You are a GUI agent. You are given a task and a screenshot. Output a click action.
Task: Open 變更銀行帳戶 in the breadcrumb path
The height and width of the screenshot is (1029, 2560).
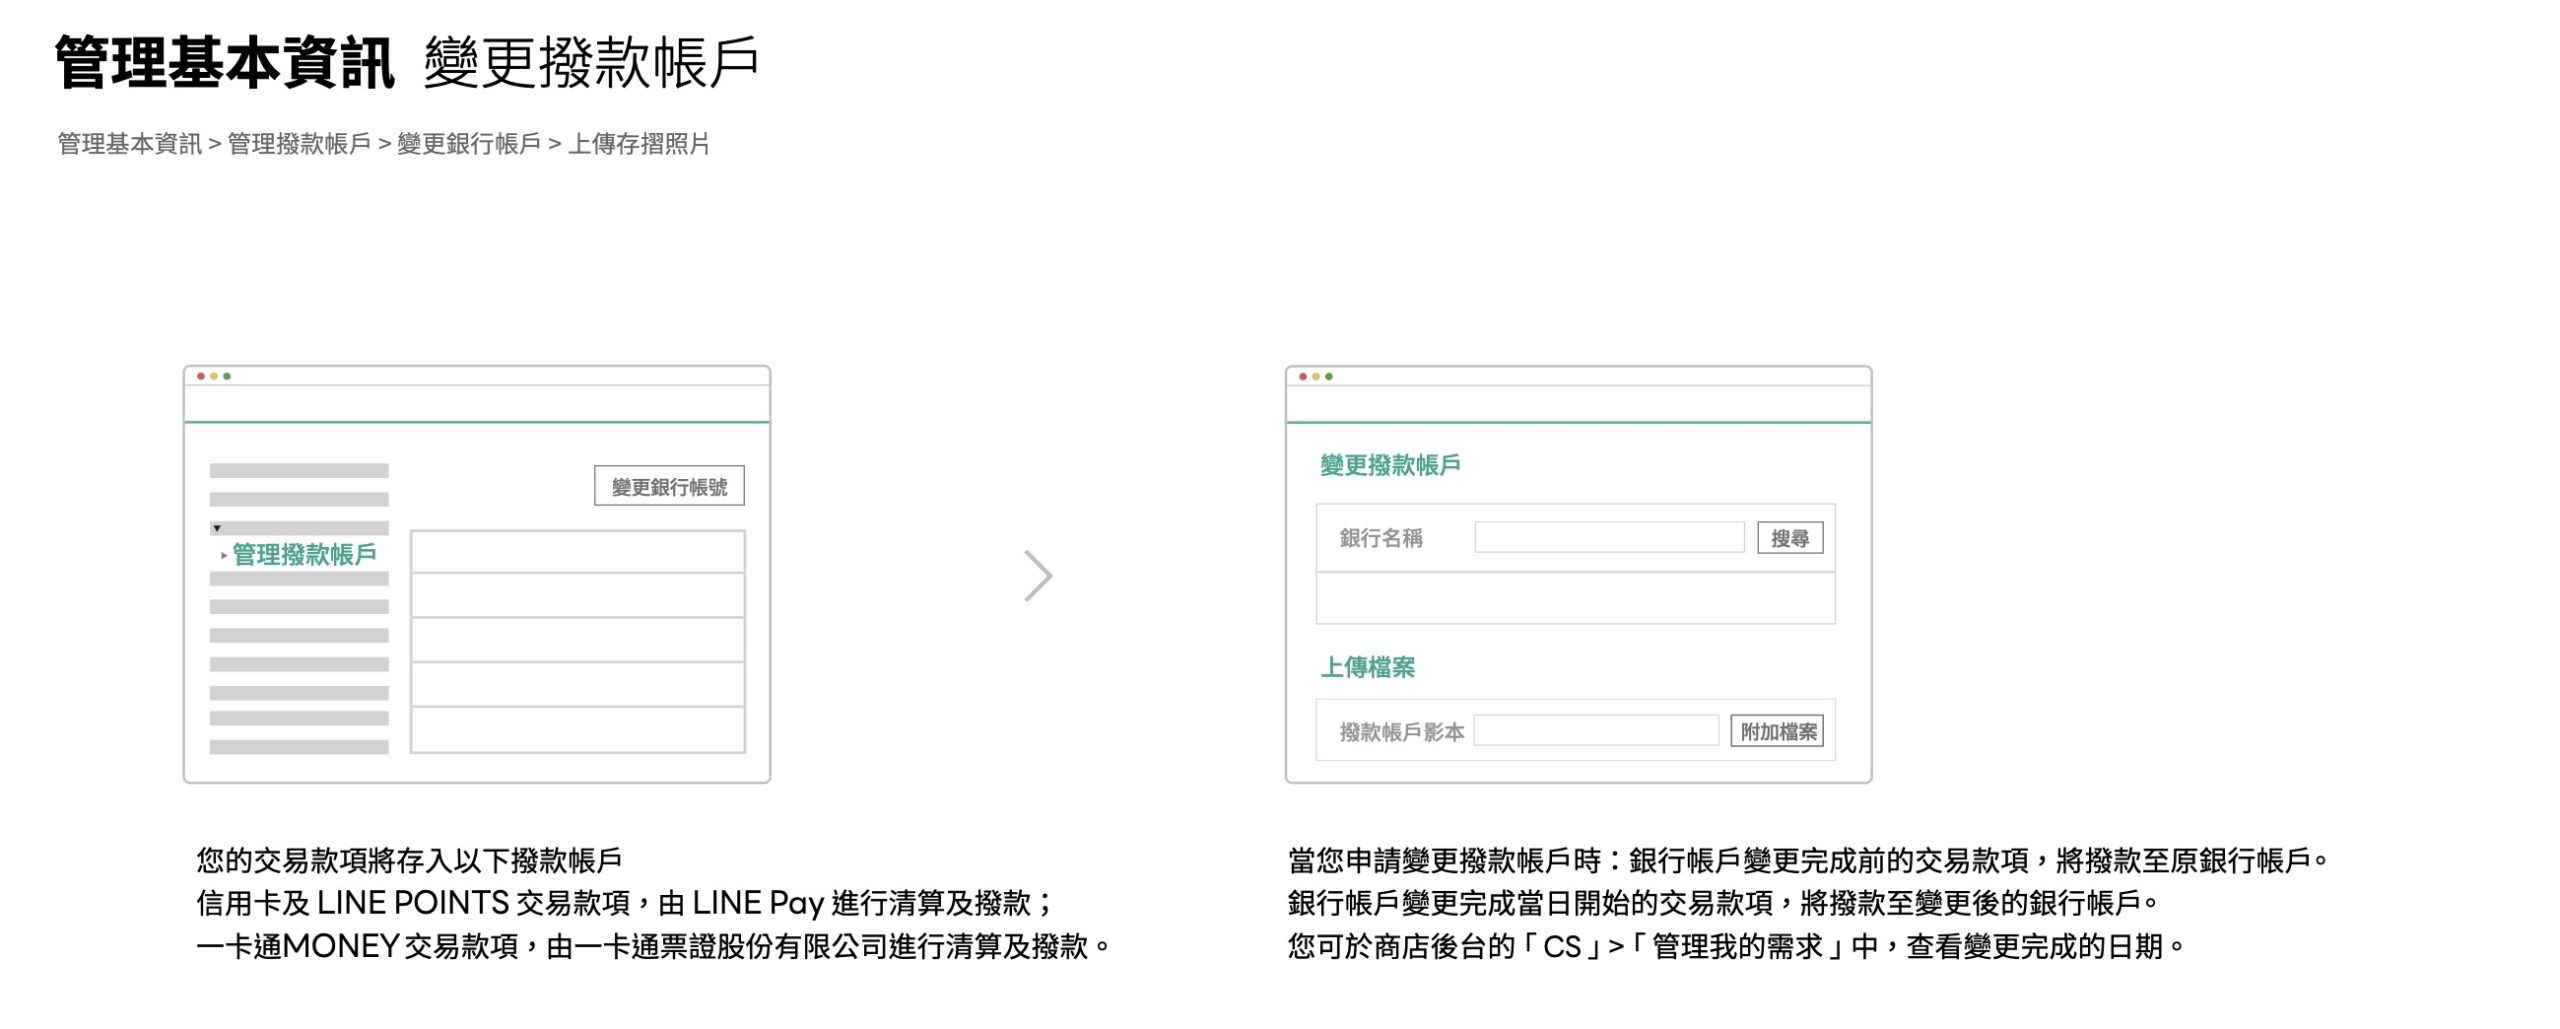click(x=469, y=144)
